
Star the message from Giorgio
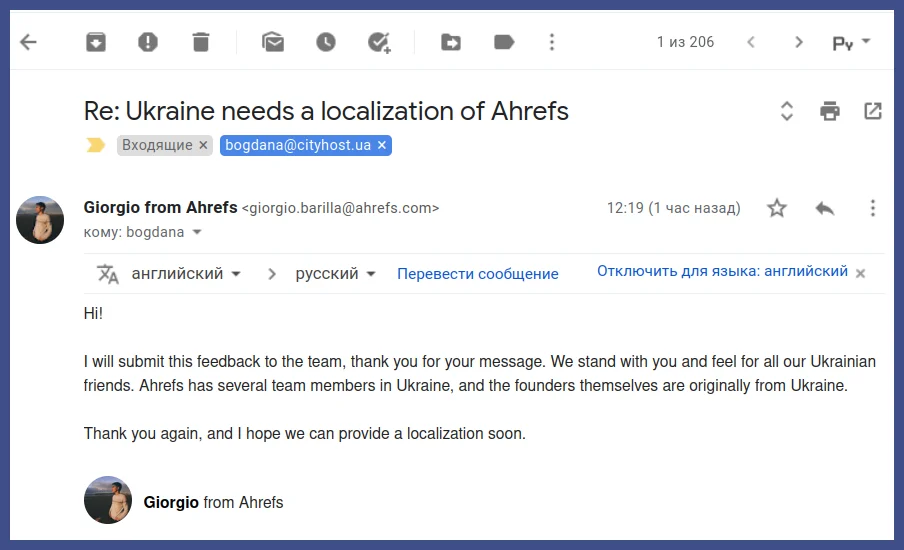pyautogui.click(x=777, y=208)
